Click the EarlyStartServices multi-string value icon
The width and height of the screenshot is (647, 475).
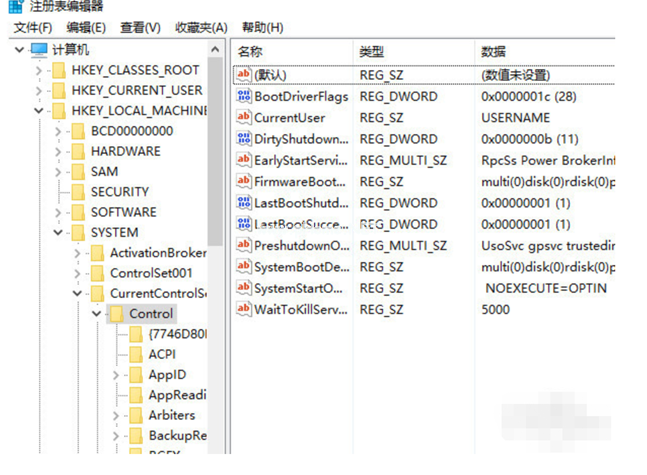(x=244, y=160)
